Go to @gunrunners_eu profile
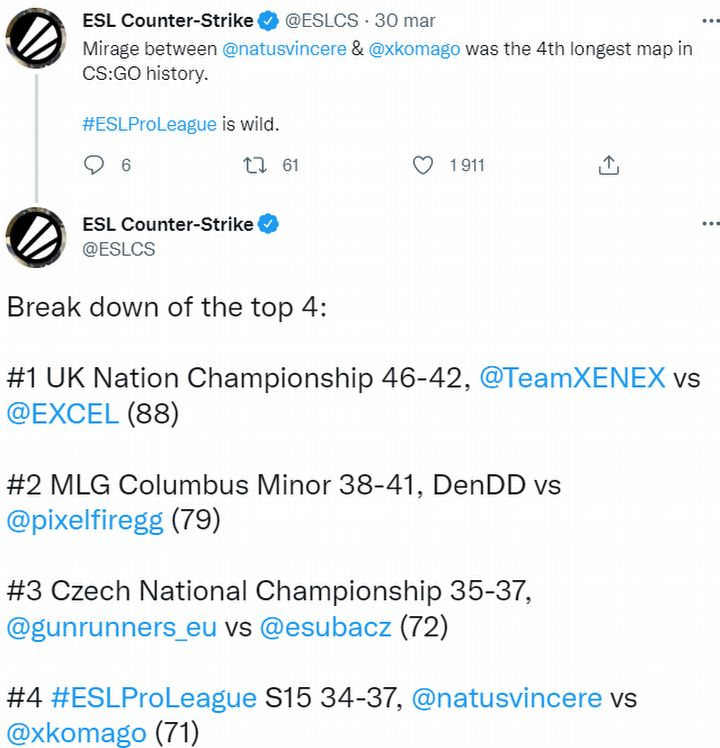The image size is (720, 748). point(112,627)
